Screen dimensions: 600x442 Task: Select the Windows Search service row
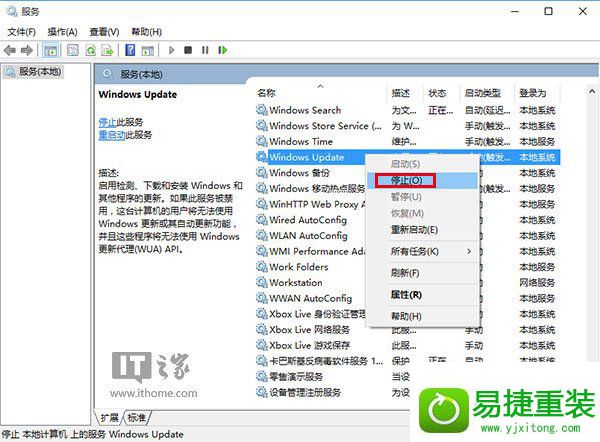pos(408,110)
